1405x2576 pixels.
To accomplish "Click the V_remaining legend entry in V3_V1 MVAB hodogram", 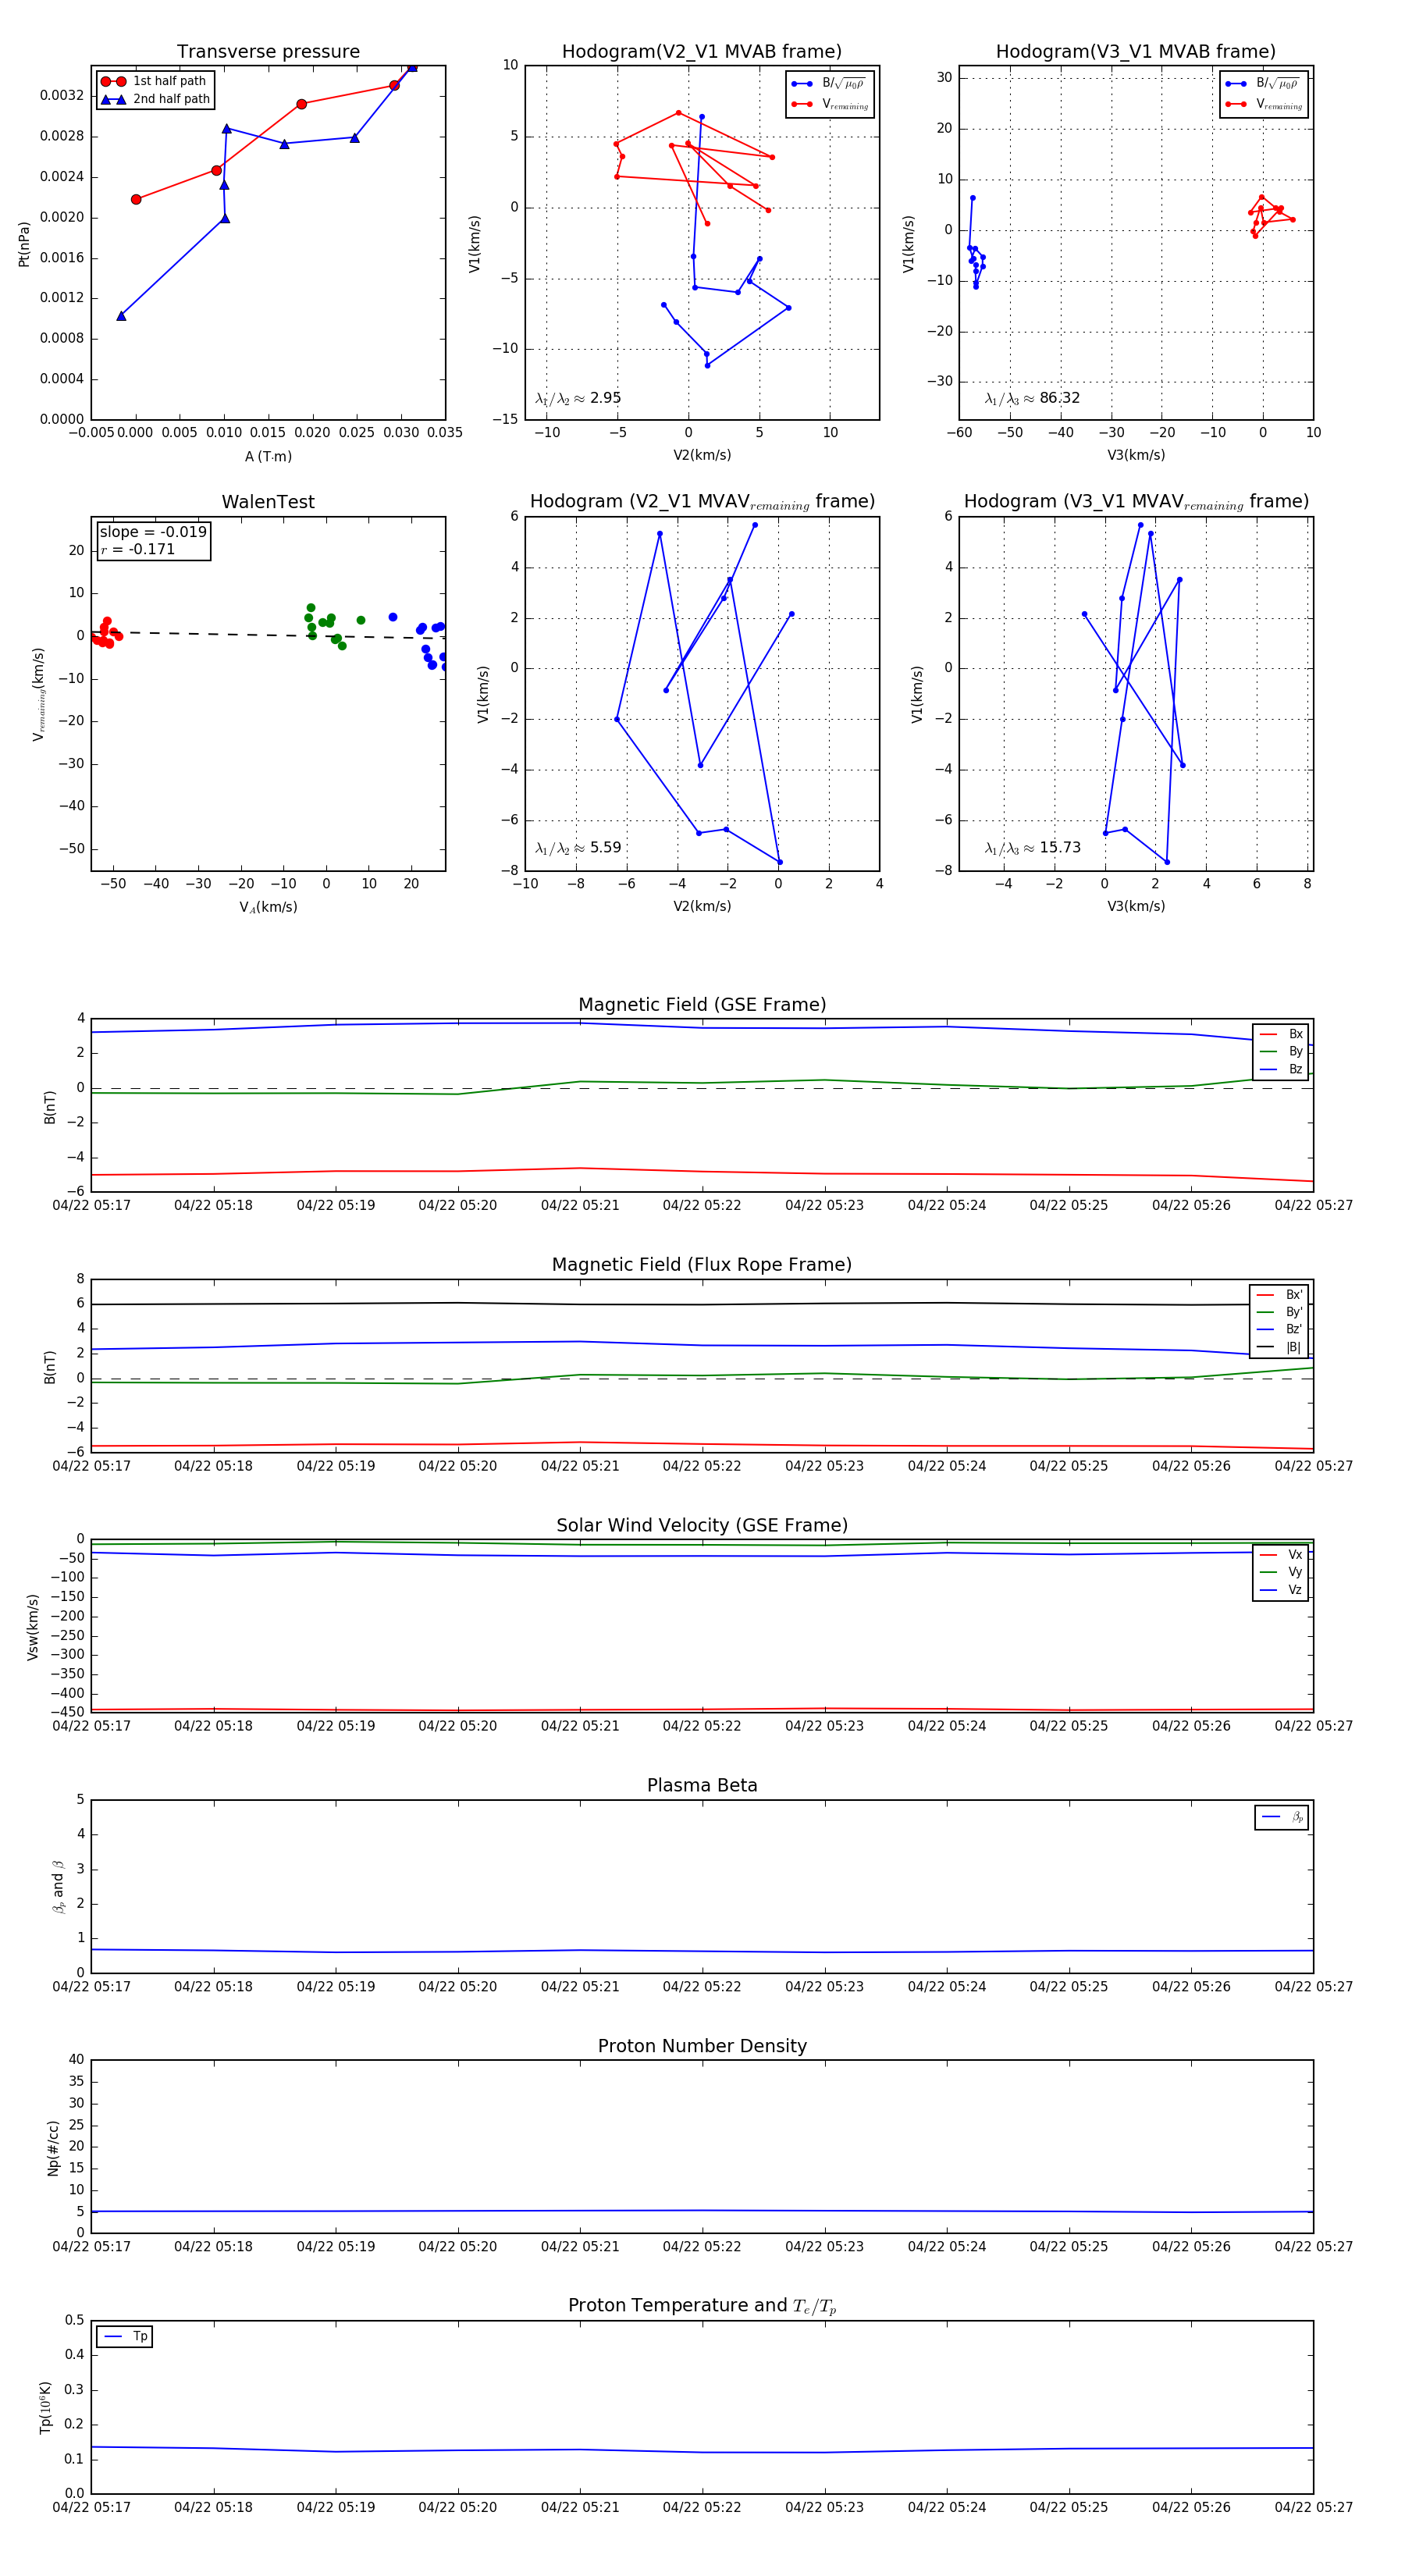I will (1263, 104).
